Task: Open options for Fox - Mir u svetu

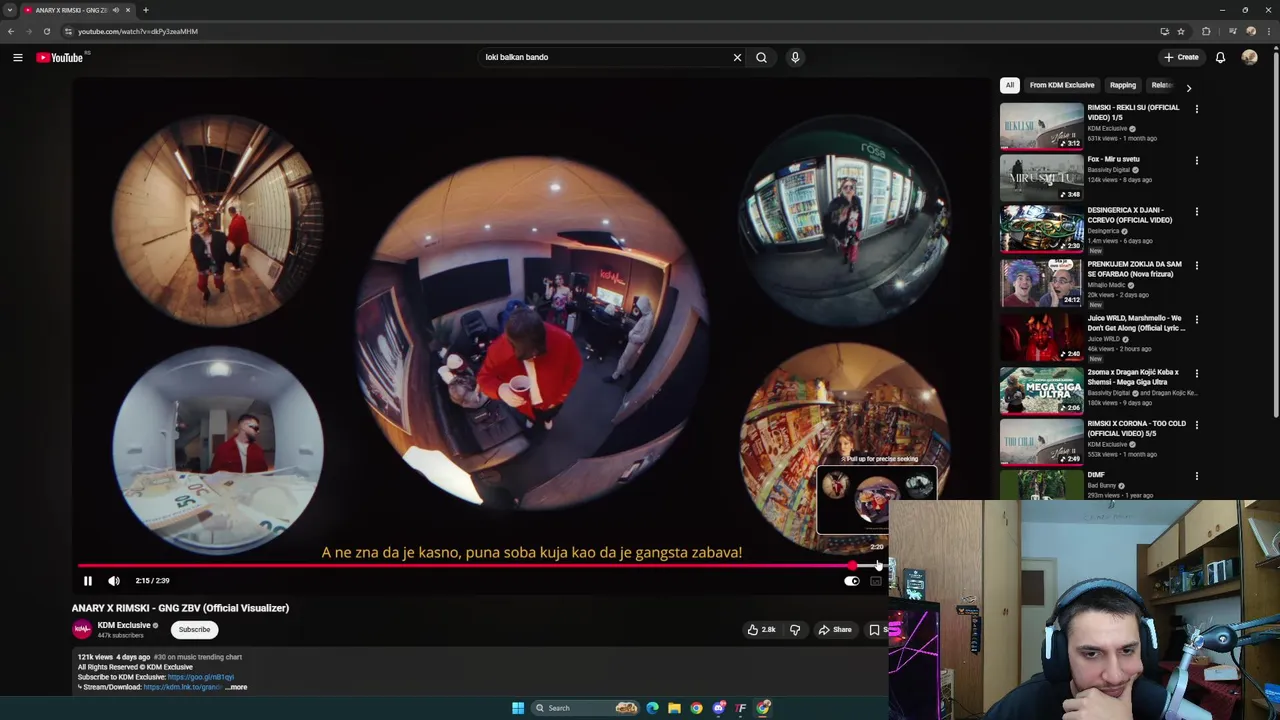Action: coord(1197,160)
